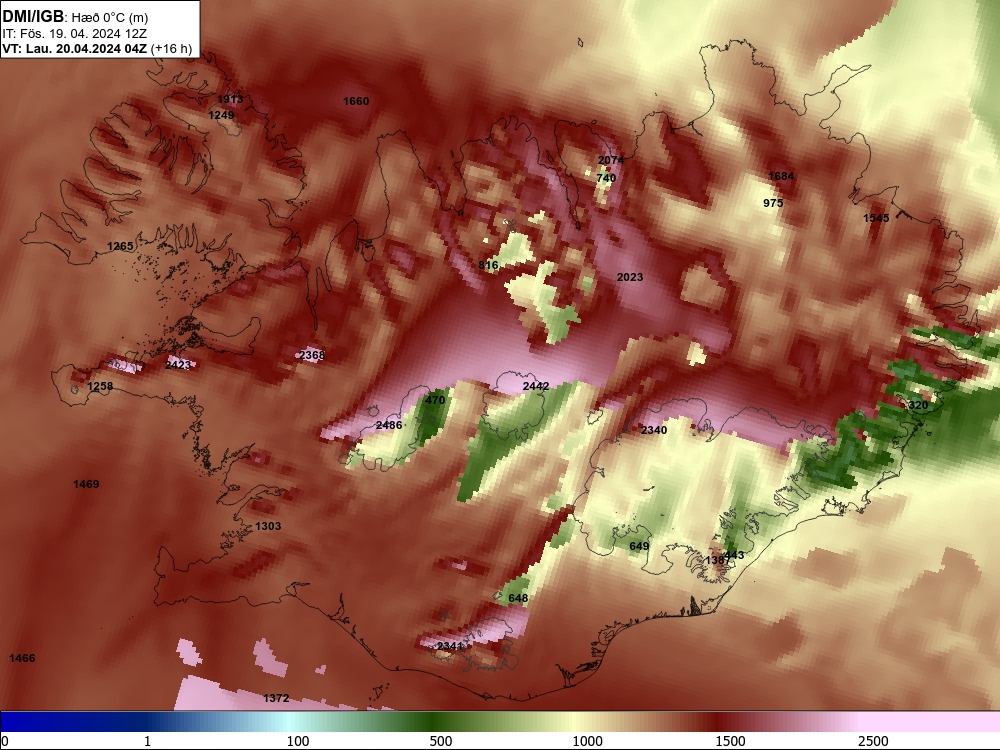Click the 648 height label

click(518, 598)
